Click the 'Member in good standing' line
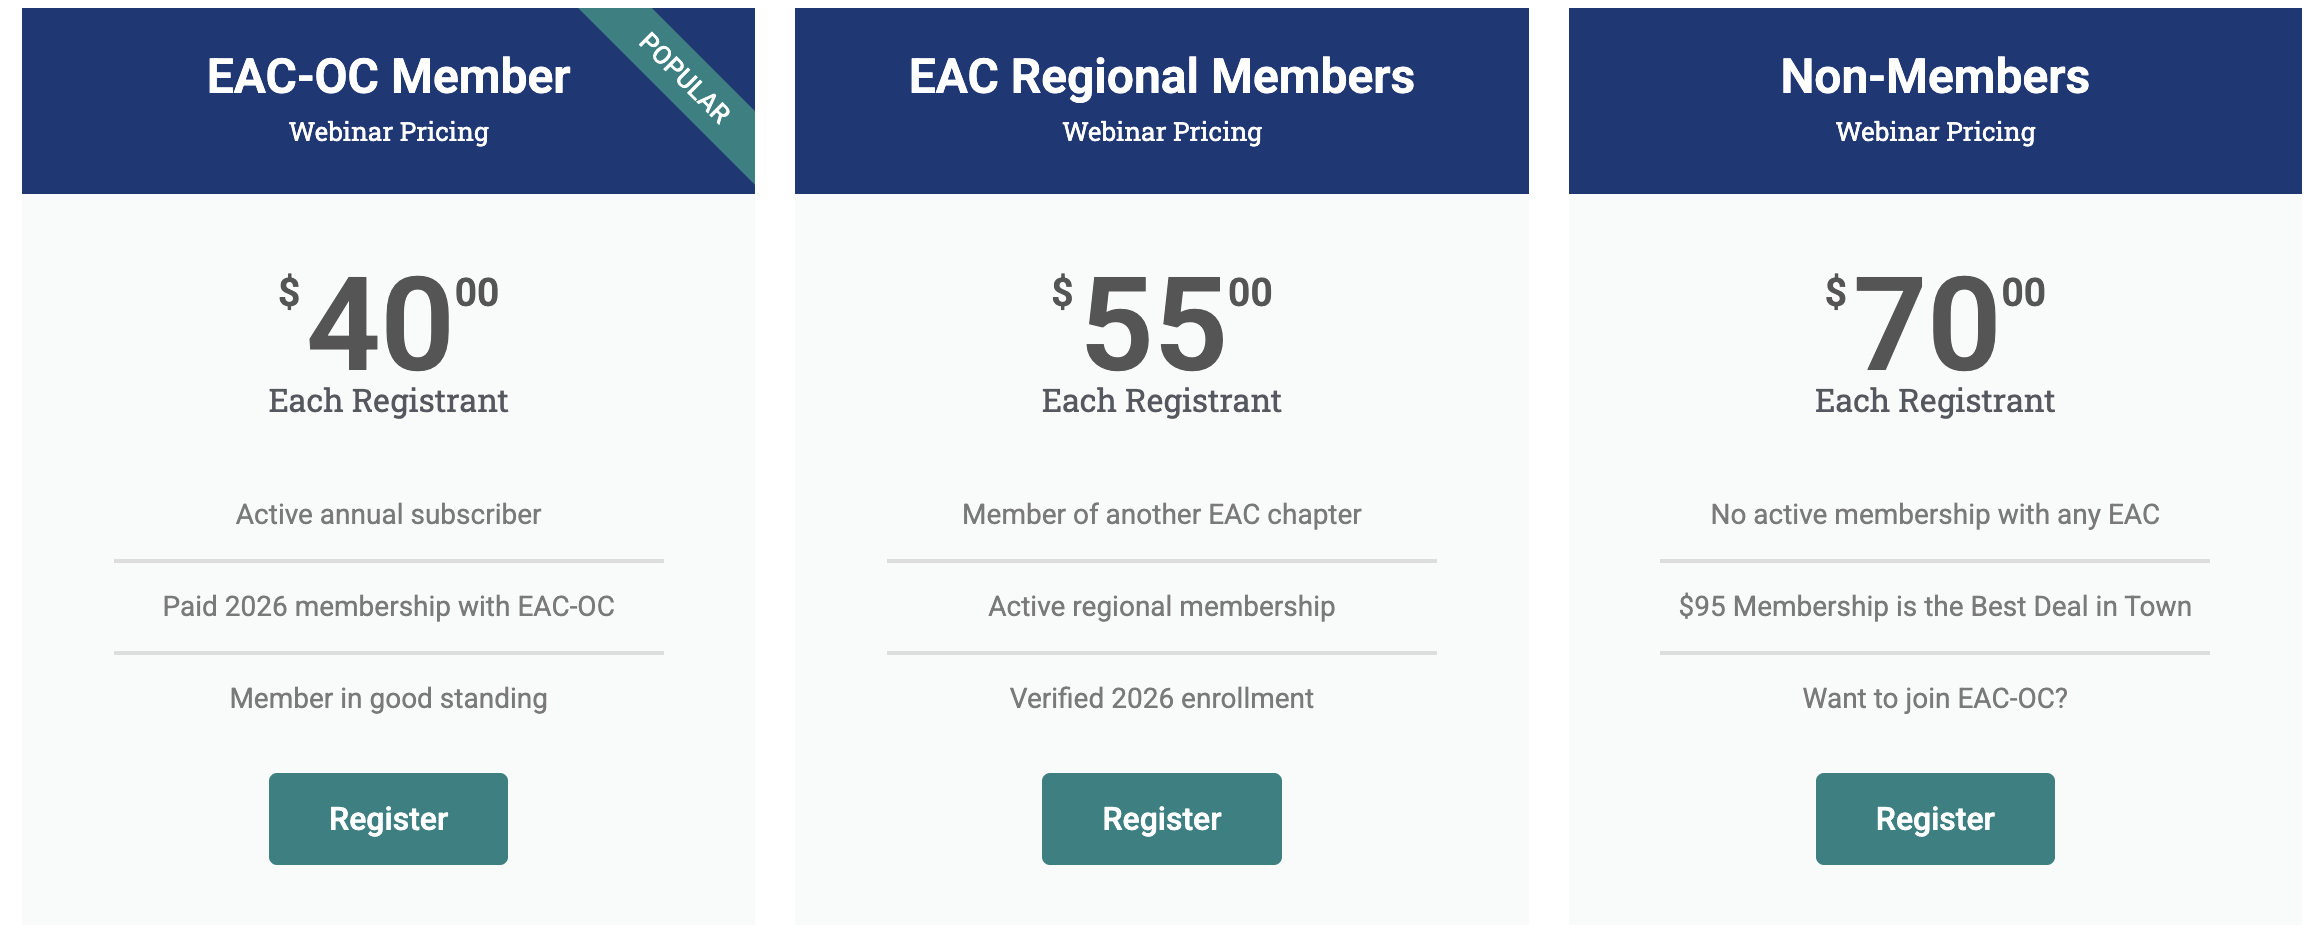 coord(388,698)
